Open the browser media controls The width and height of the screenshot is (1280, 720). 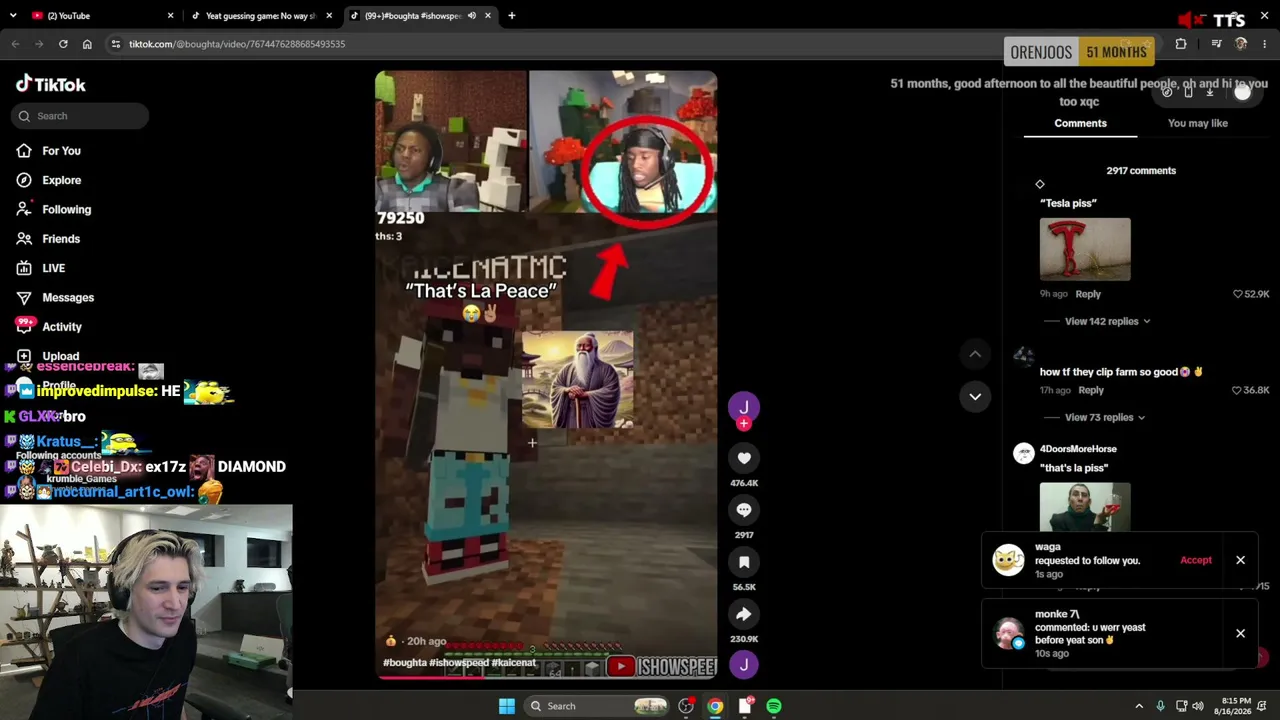click(x=1216, y=44)
